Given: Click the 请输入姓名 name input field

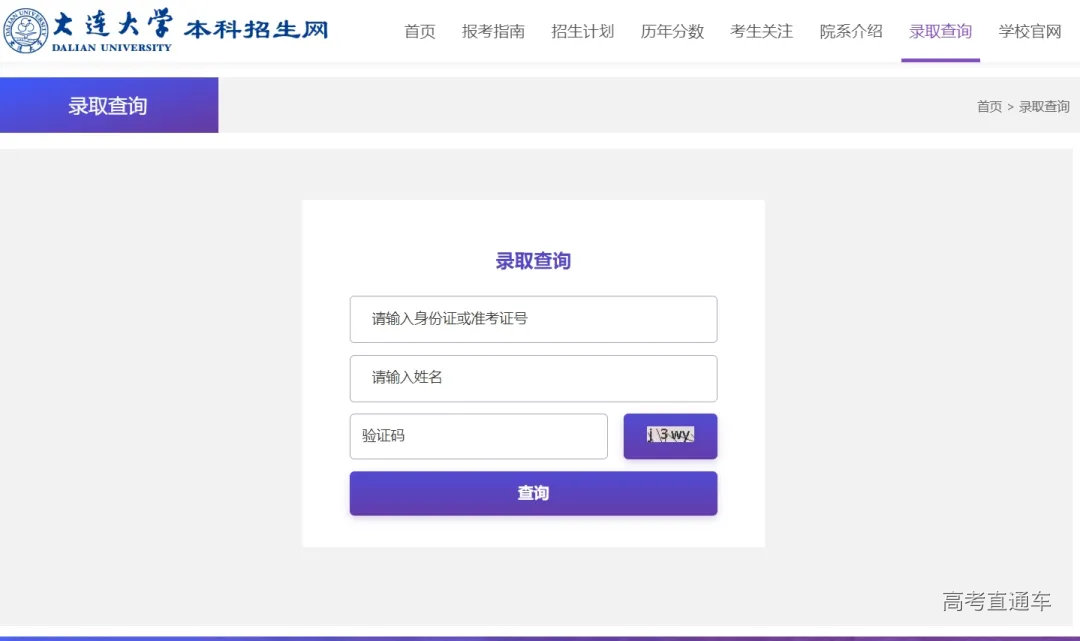Looking at the screenshot, I should coord(533,378).
